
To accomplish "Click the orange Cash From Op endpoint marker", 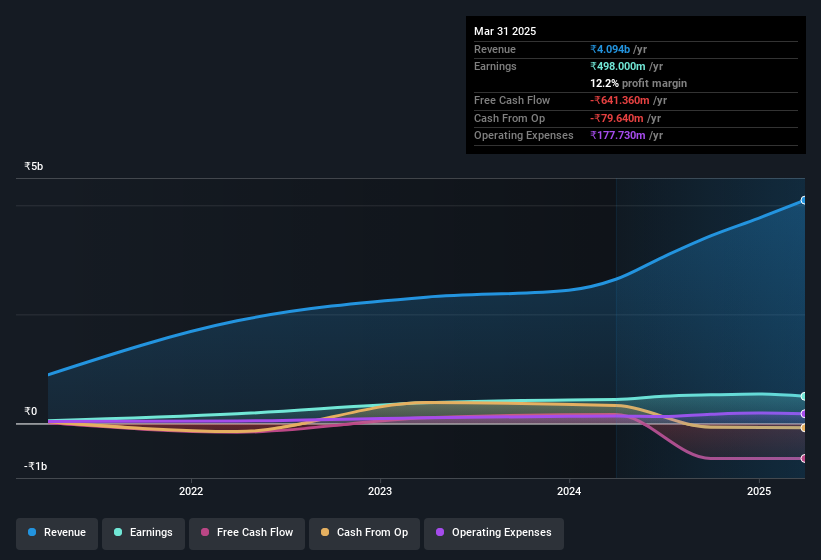I will coord(804,428).
